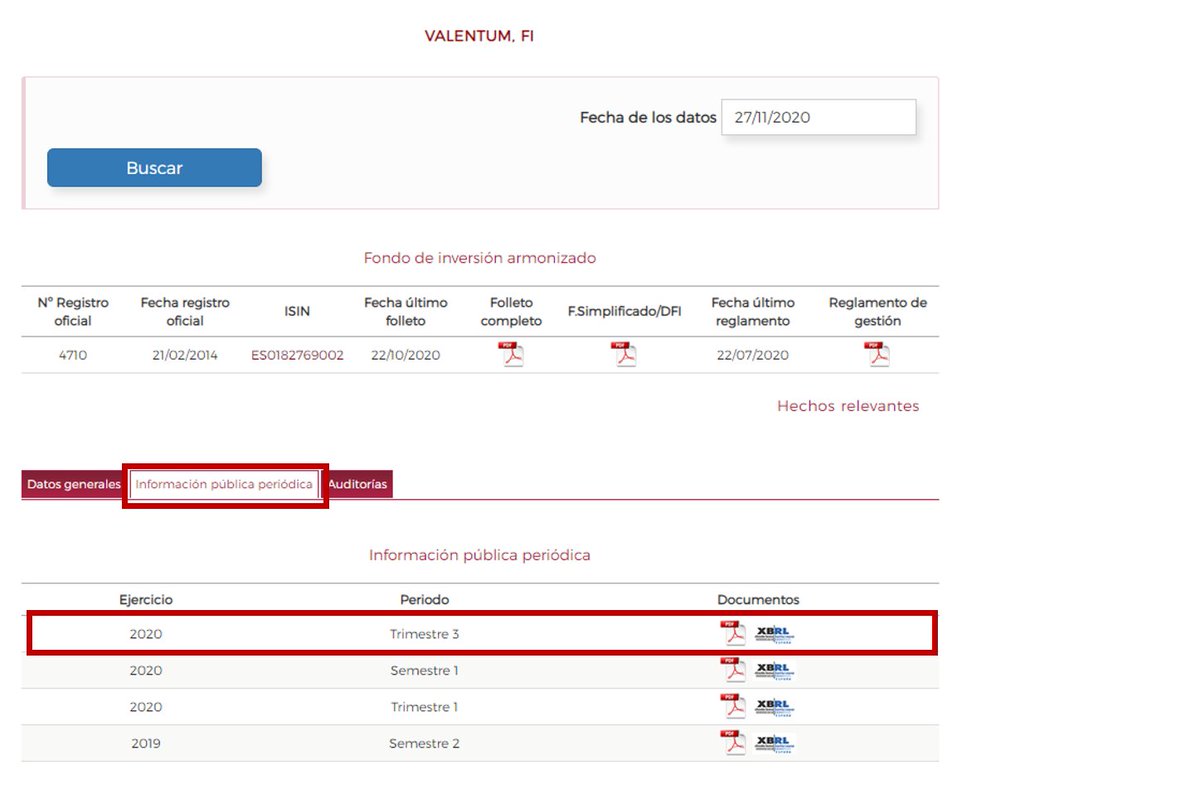Click the Documentos column header
1200x794 pixels.
(758, 600)
